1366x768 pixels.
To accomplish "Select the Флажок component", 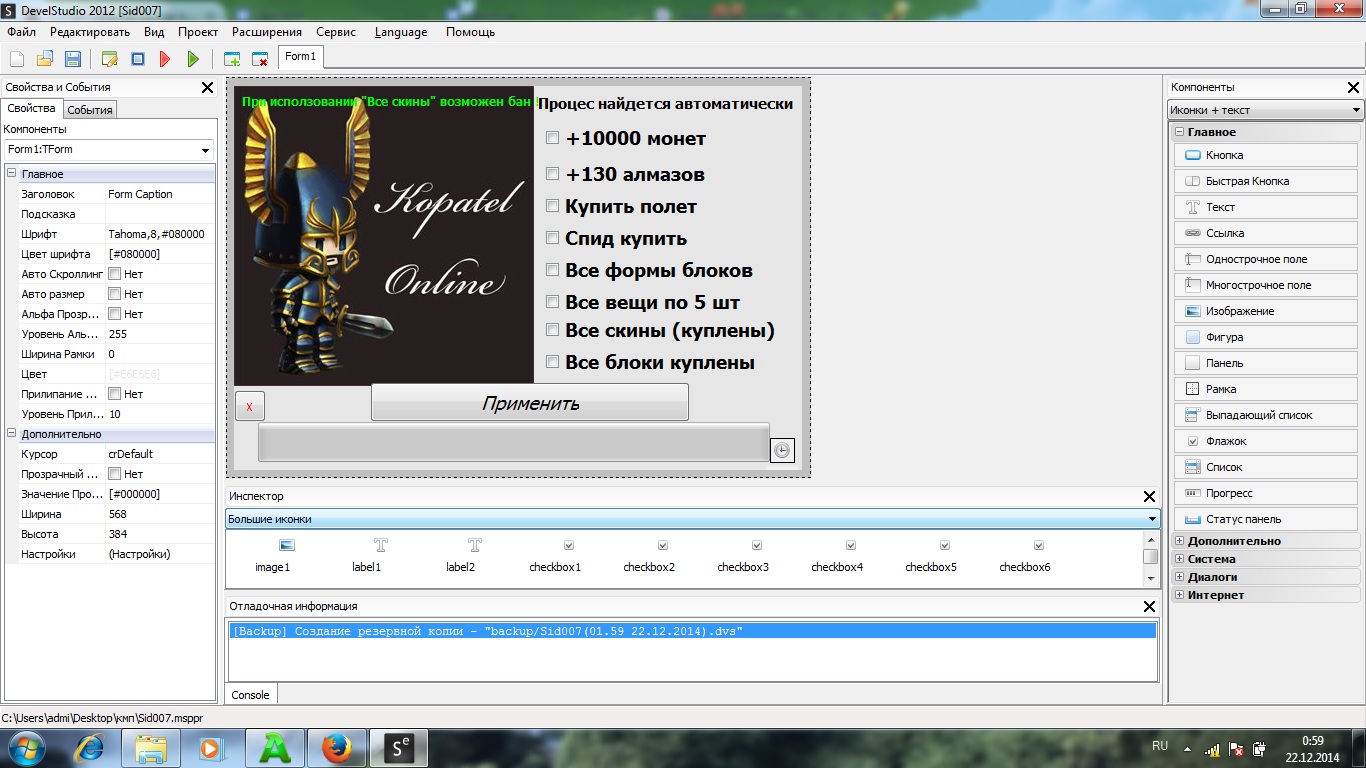I will coord(1266,441).
